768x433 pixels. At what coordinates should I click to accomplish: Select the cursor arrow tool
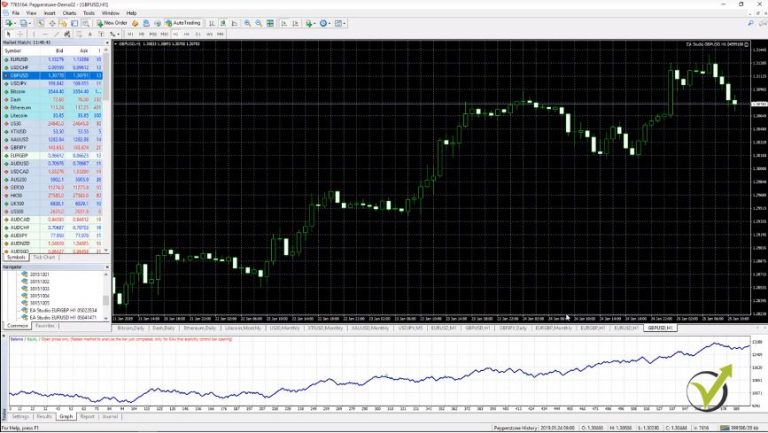pyautogui.click(x=8, y=33)
